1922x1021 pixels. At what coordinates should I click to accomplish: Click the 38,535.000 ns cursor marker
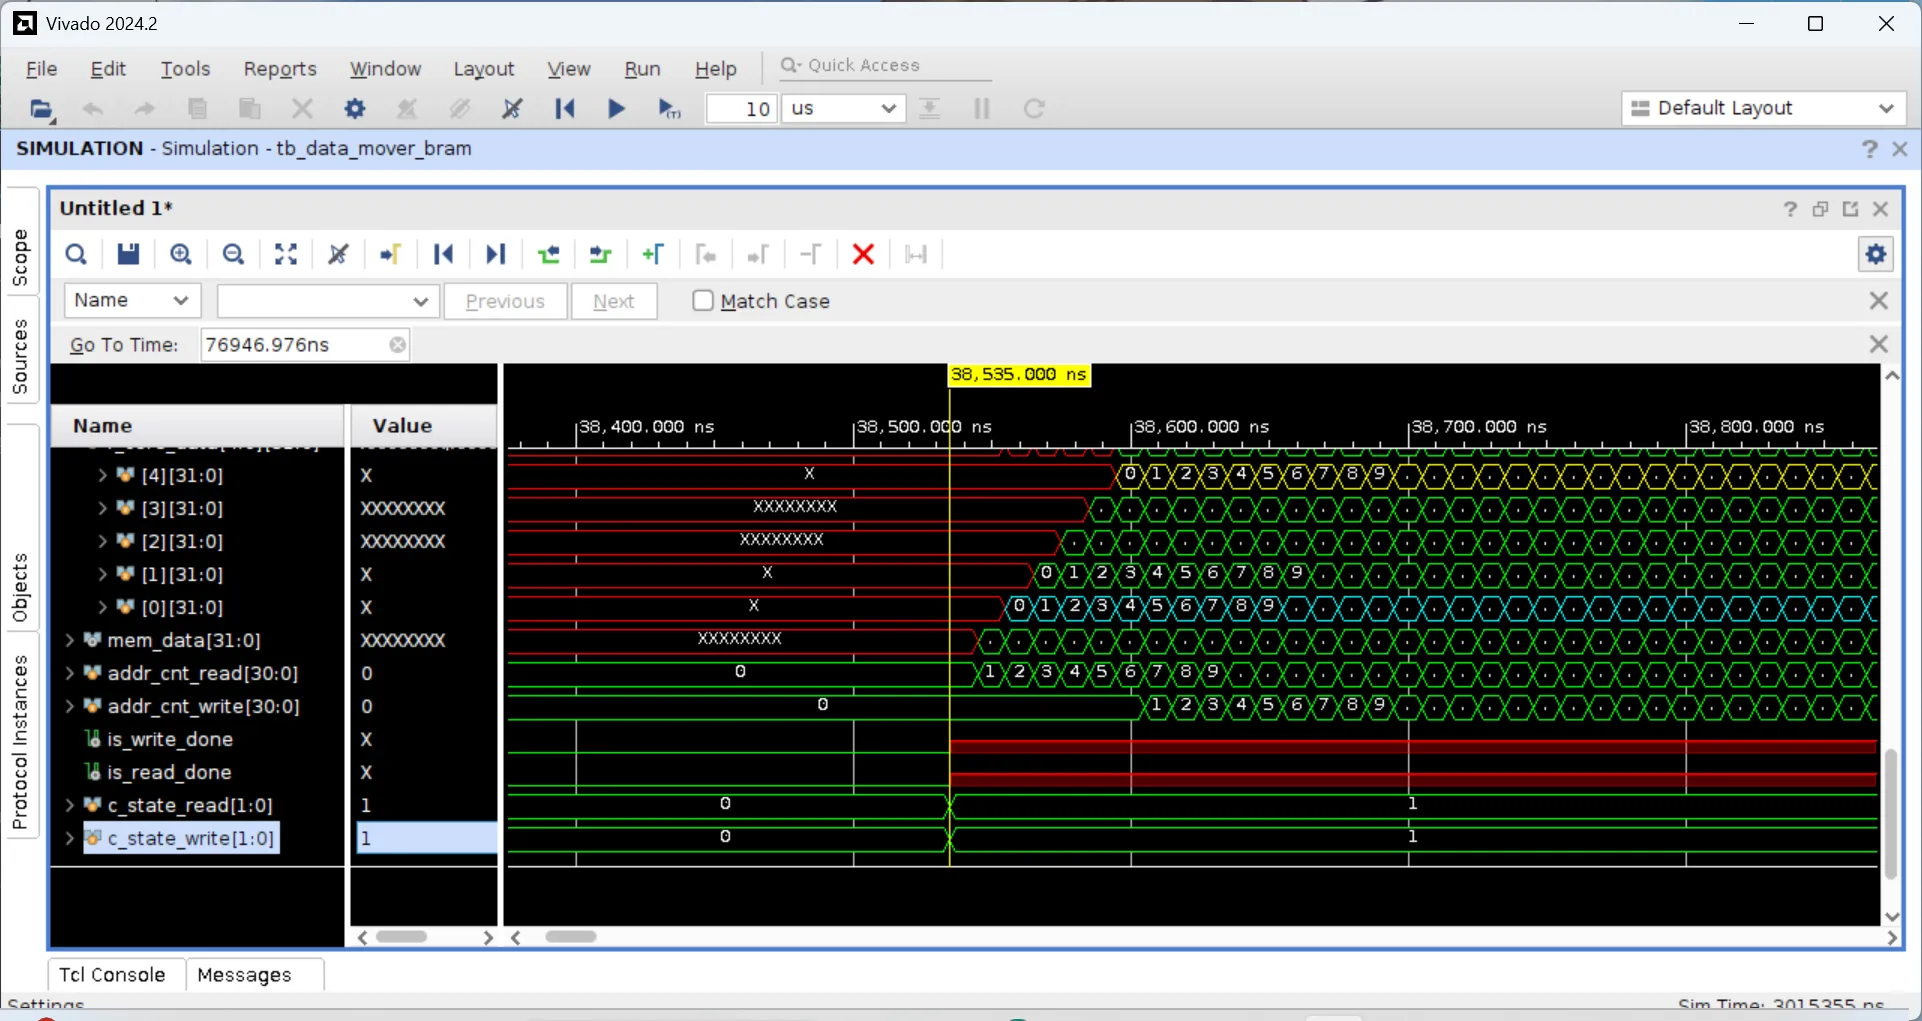[x=1019, y=375]
